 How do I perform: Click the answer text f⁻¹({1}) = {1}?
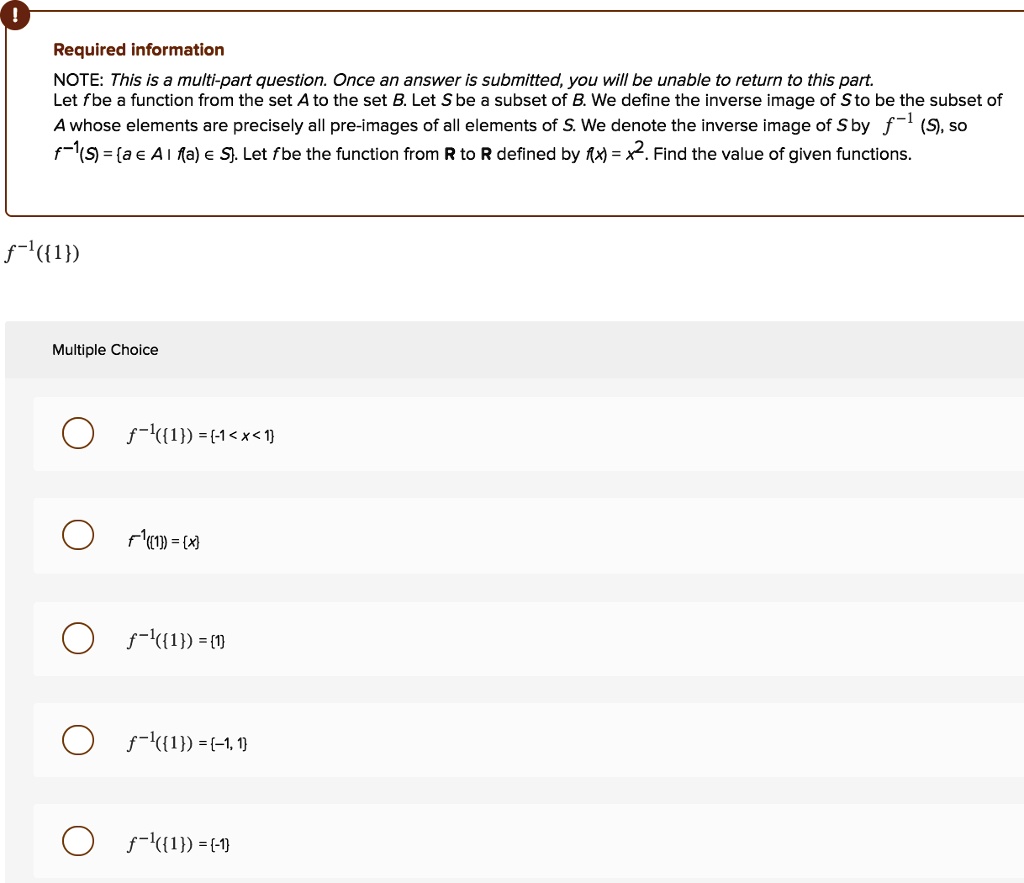[176, 641]
